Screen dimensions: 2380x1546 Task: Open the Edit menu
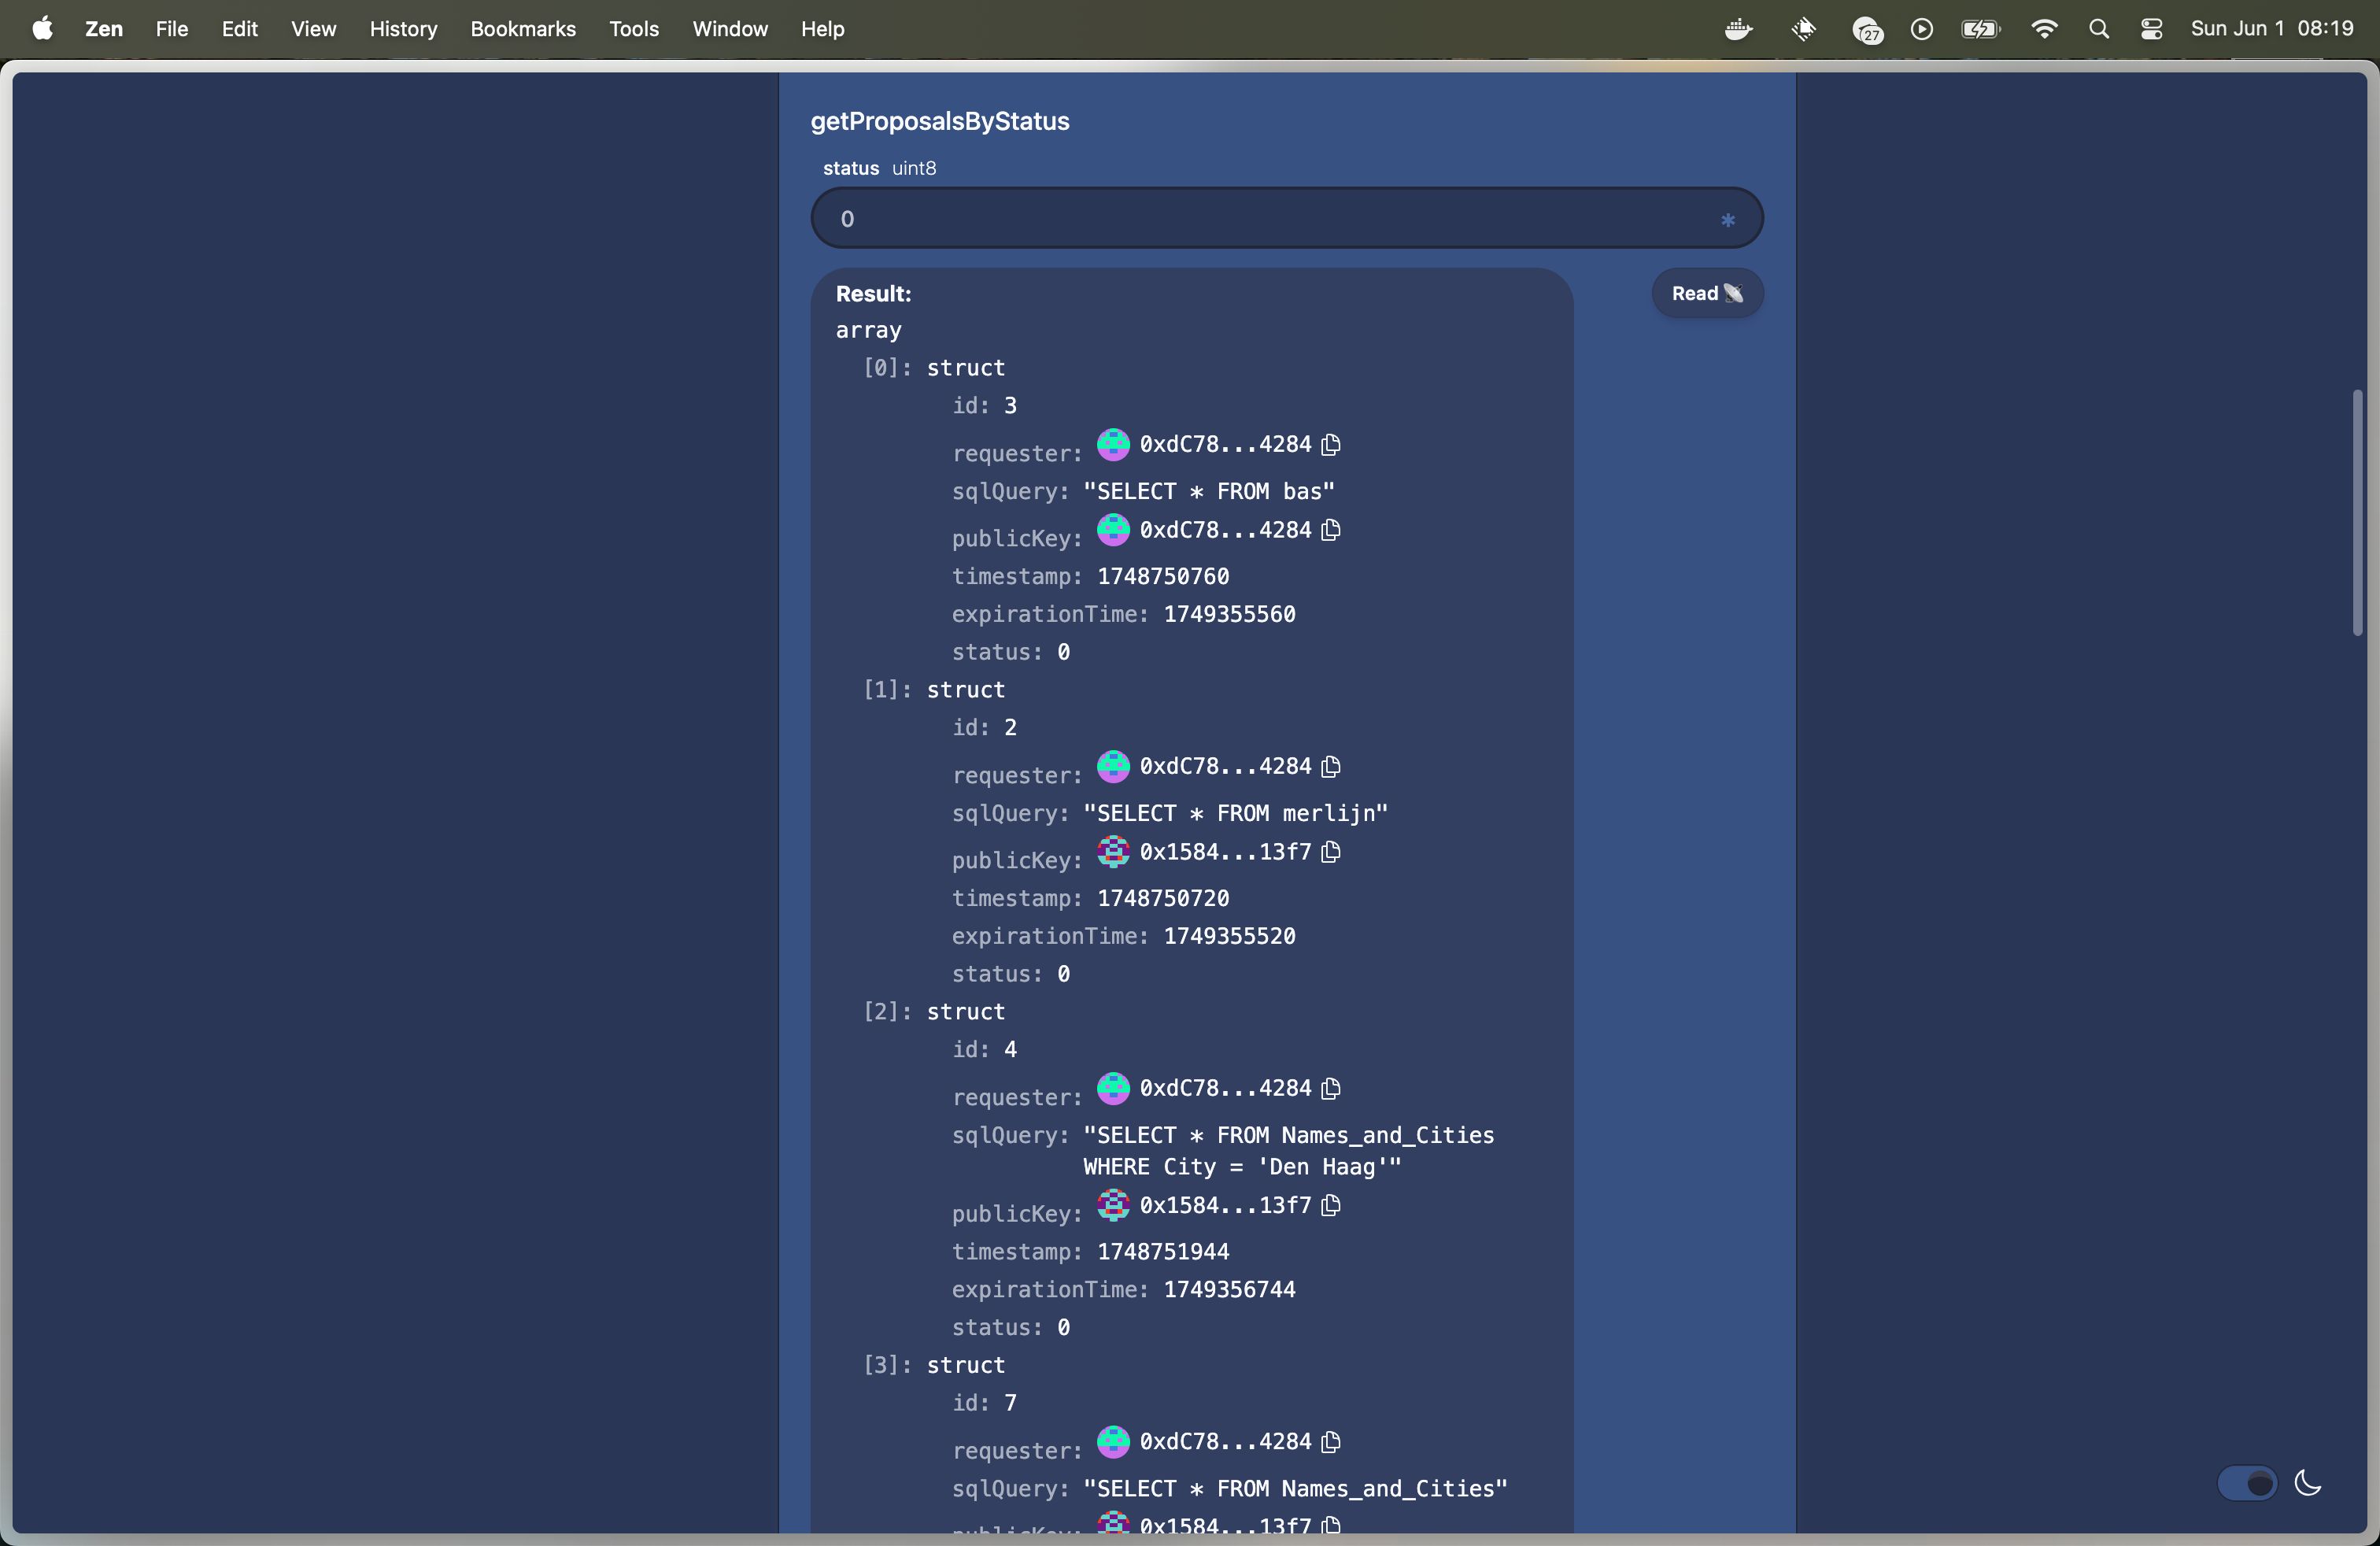(x=239, y=29)
